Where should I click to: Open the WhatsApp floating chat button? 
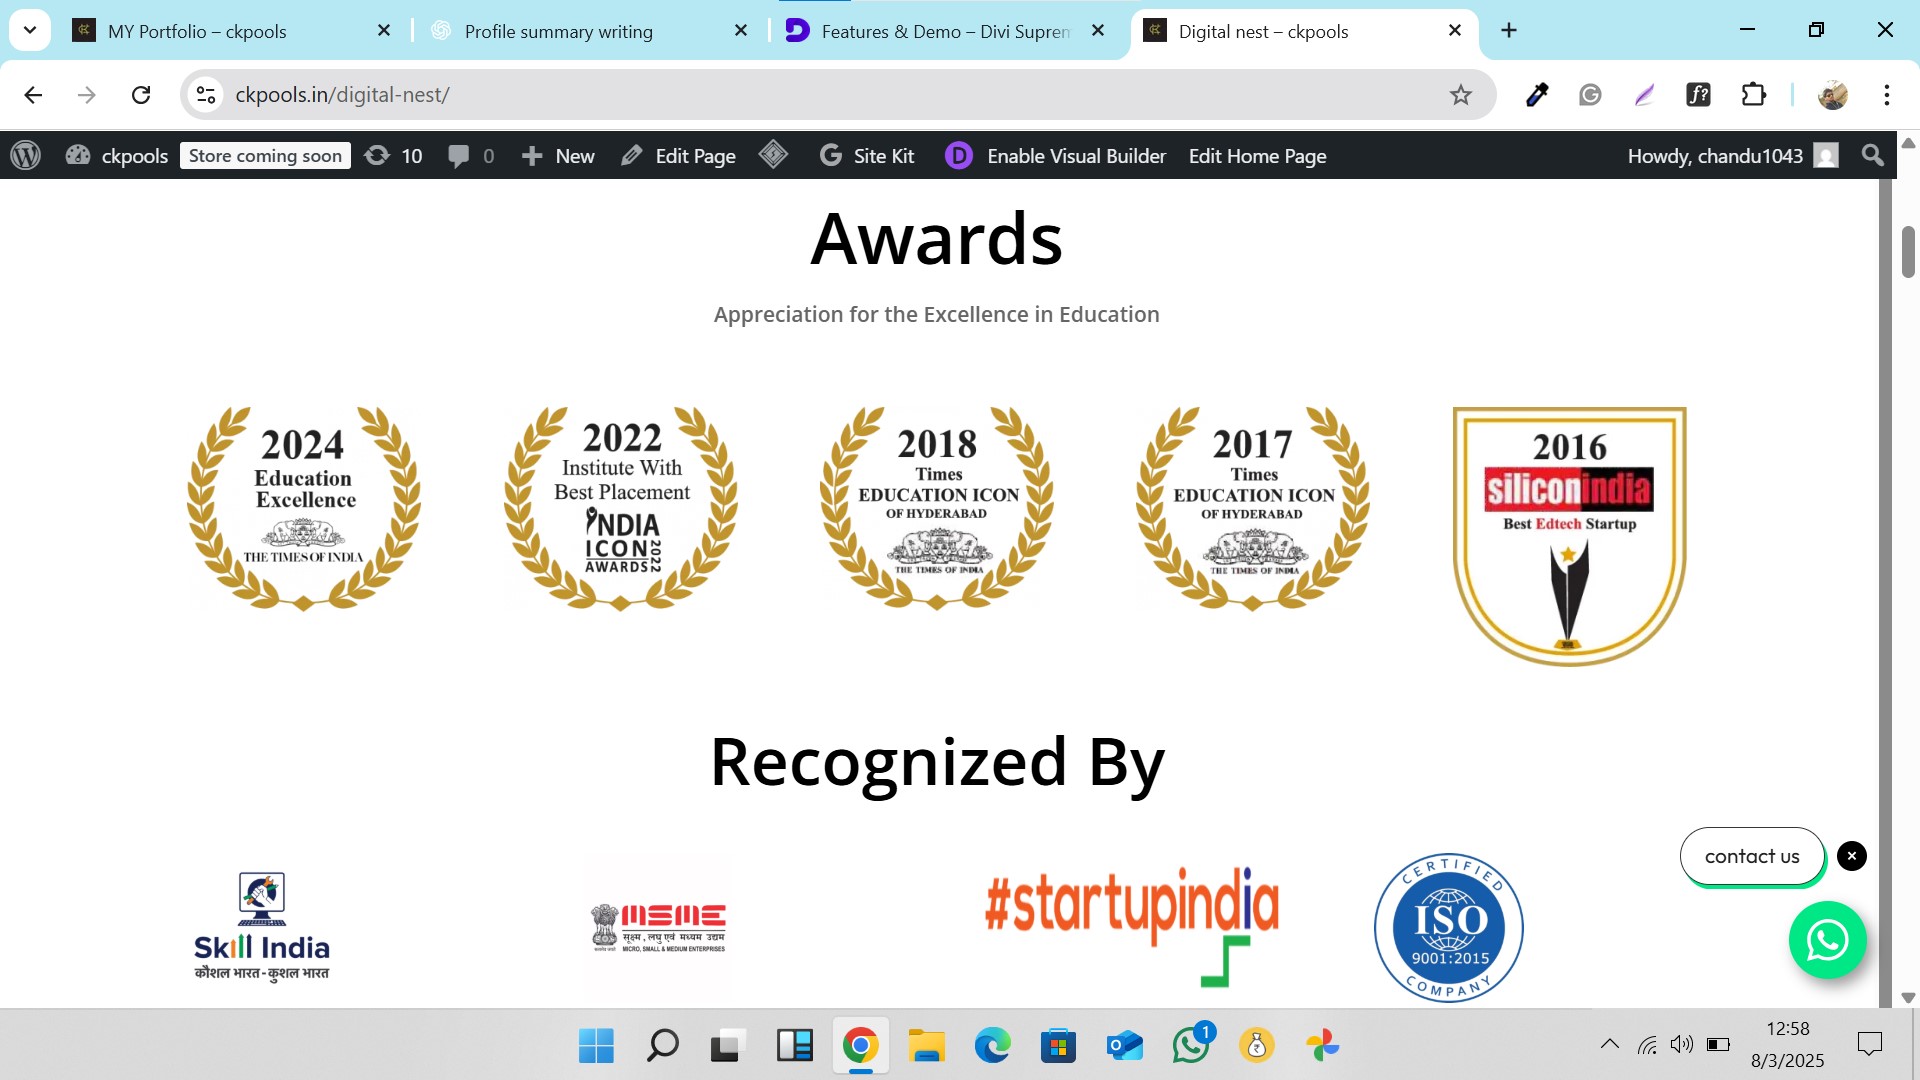tap(1827, 940)
